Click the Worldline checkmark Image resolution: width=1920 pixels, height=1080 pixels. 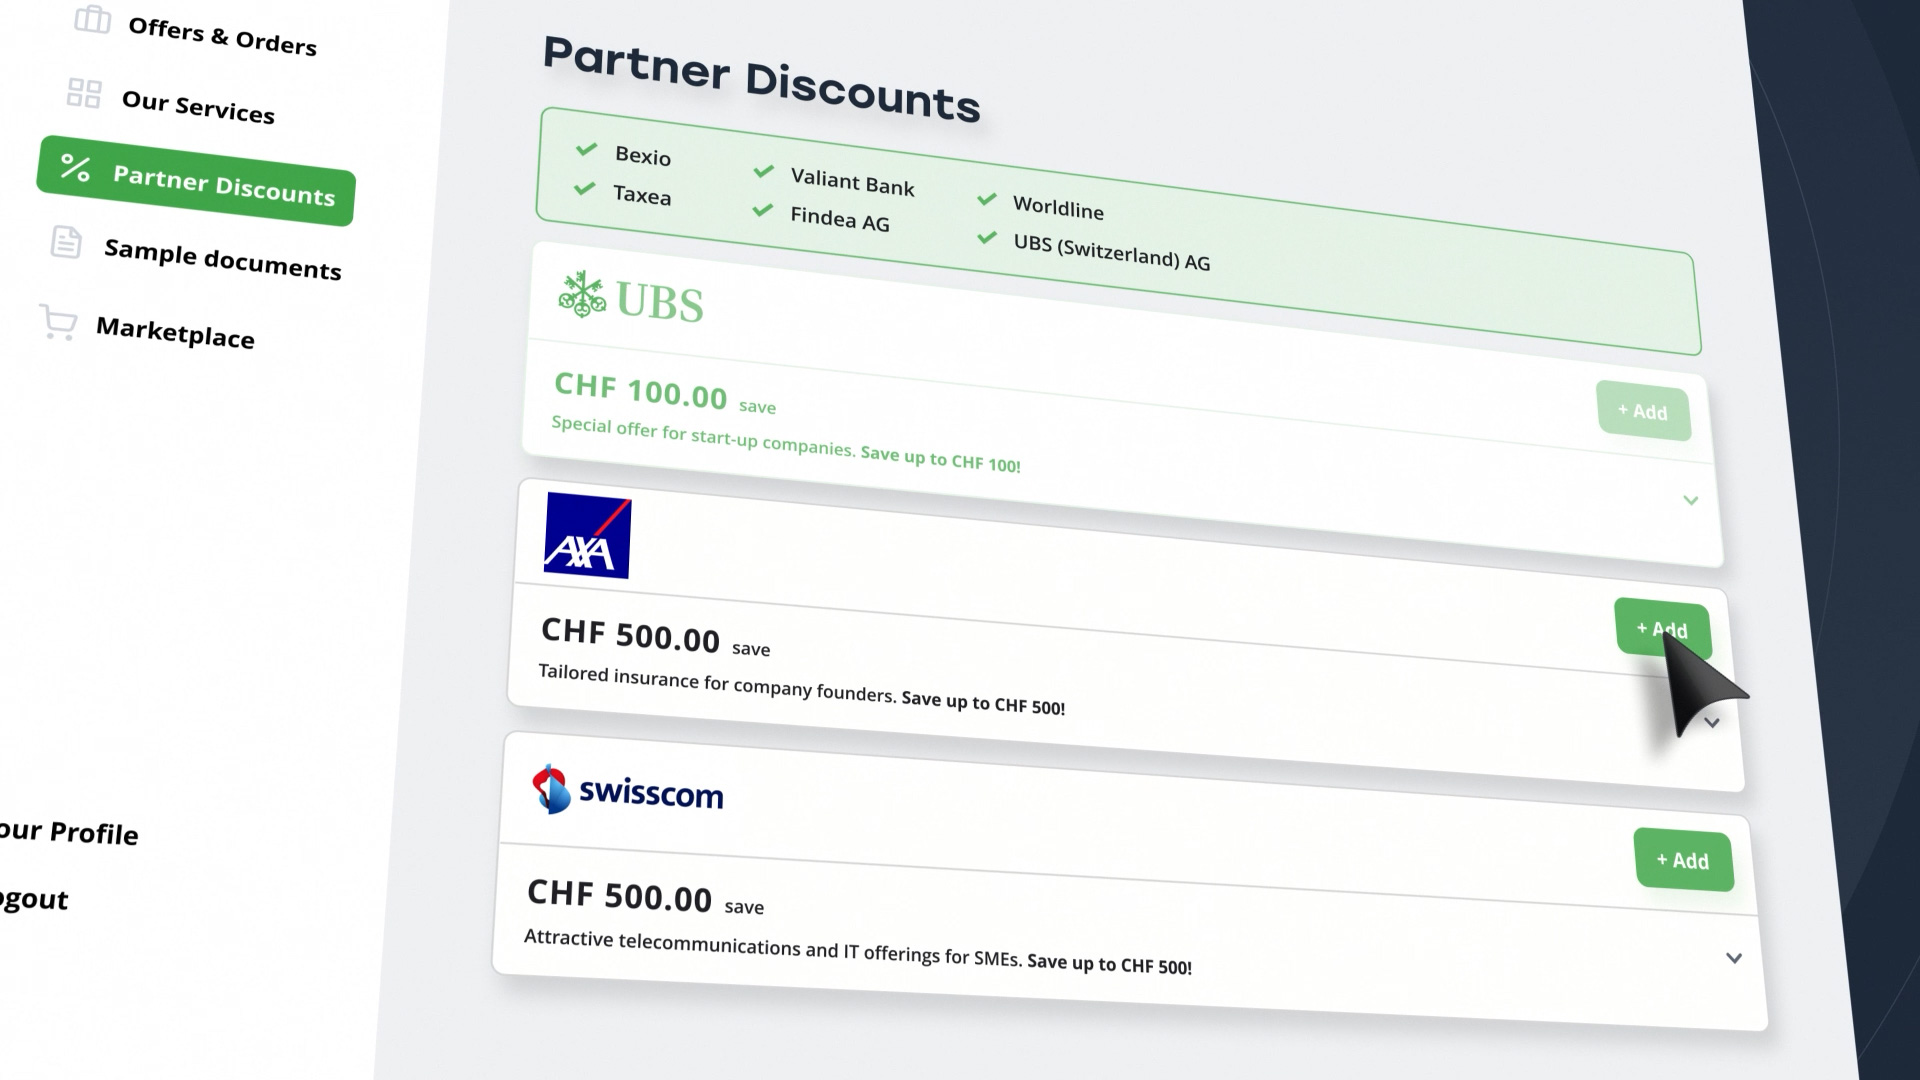click(x=987, y=199)
